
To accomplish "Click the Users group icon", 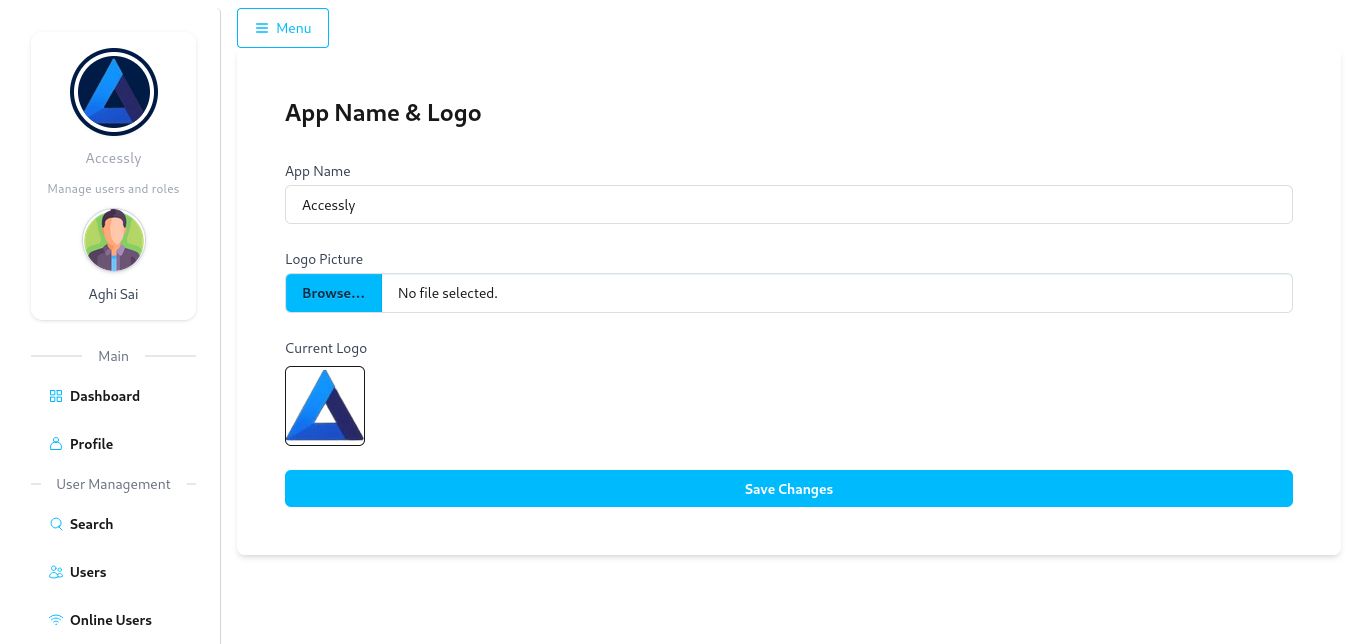I will click(x=56, y=572).
